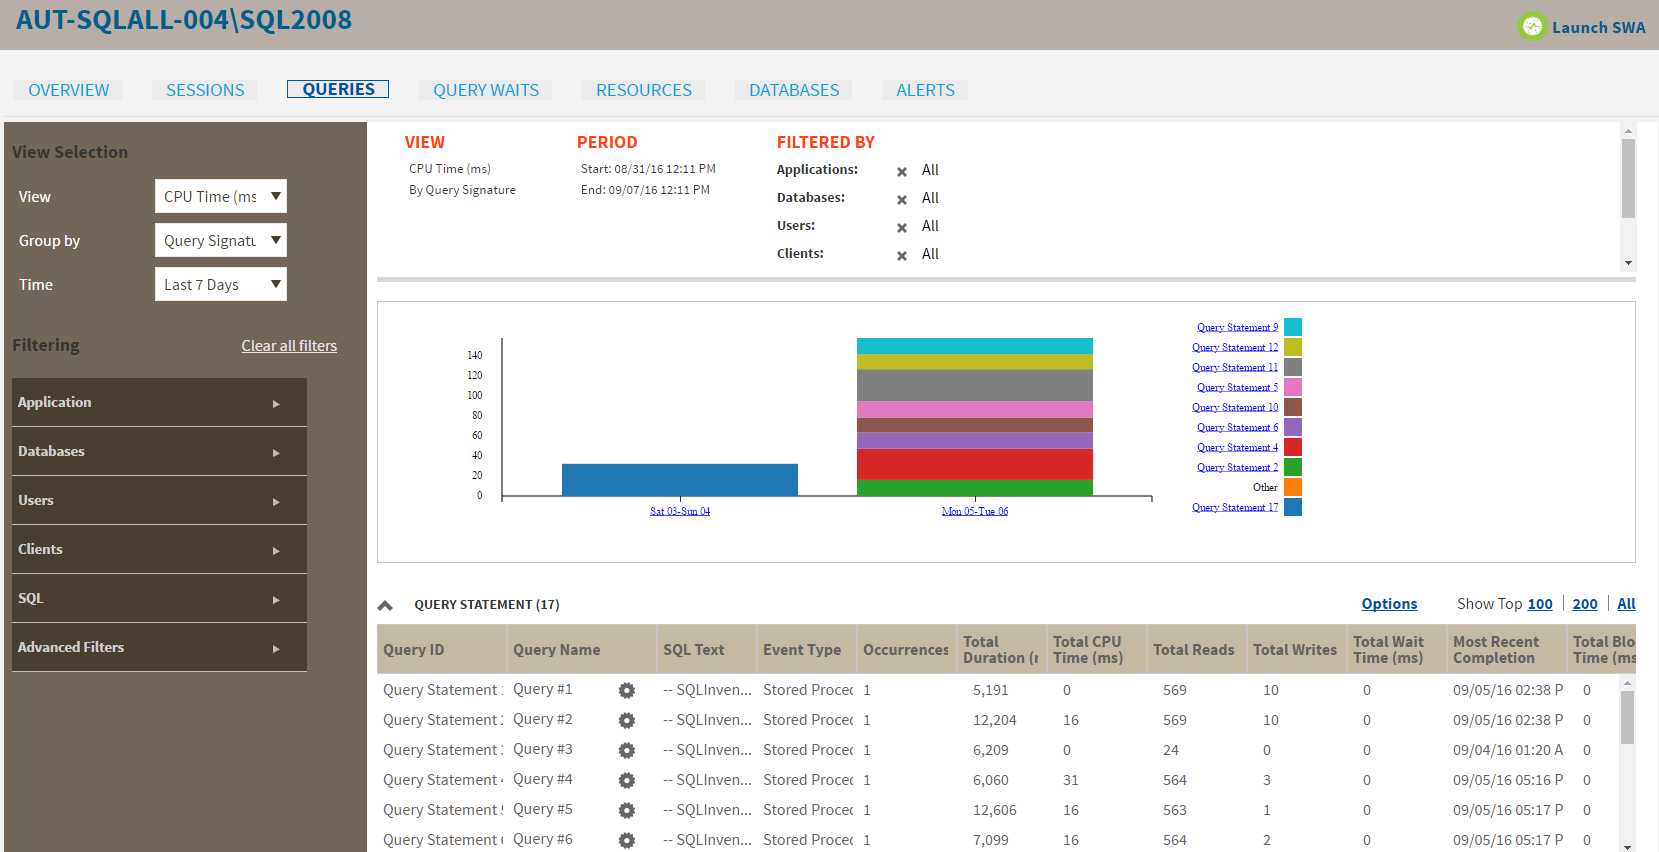Click the cyan Query Statement 9 legend swatch
1659x852 pixels.
(1293, 327)
